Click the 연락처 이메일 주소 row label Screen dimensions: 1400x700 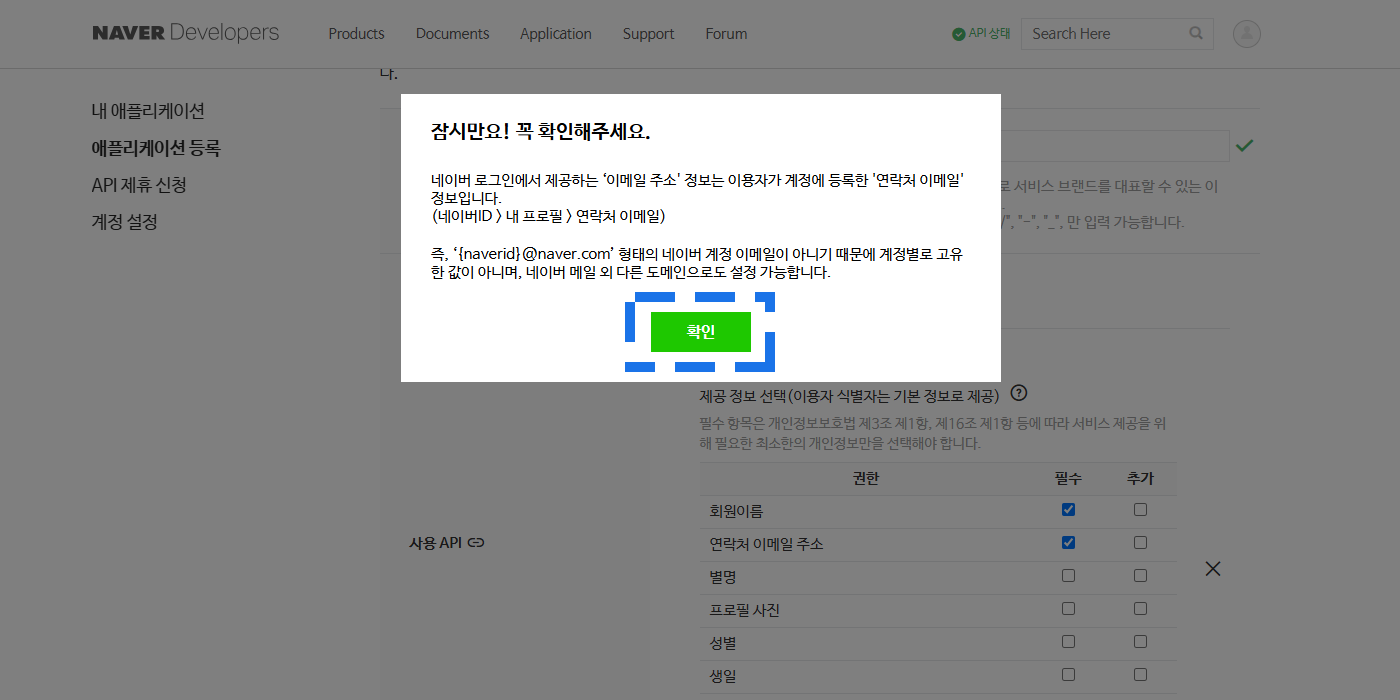click(x=767, y=544)
